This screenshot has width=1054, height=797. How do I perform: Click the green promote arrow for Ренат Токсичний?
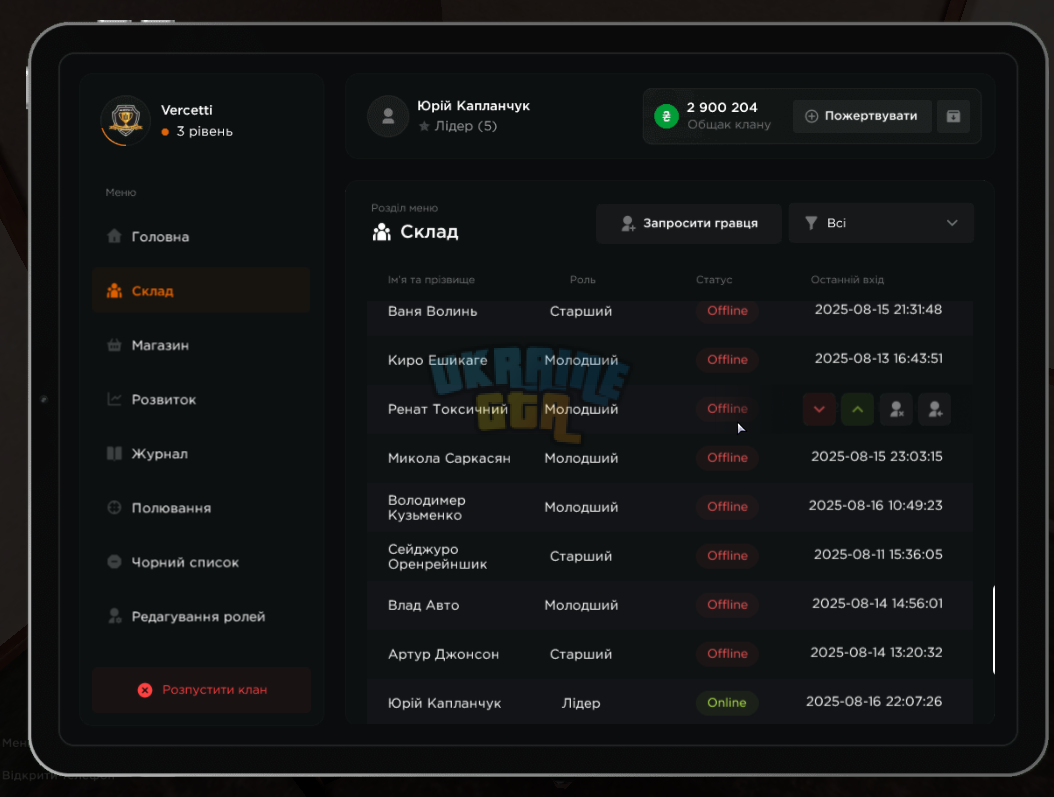pos(857,409)
